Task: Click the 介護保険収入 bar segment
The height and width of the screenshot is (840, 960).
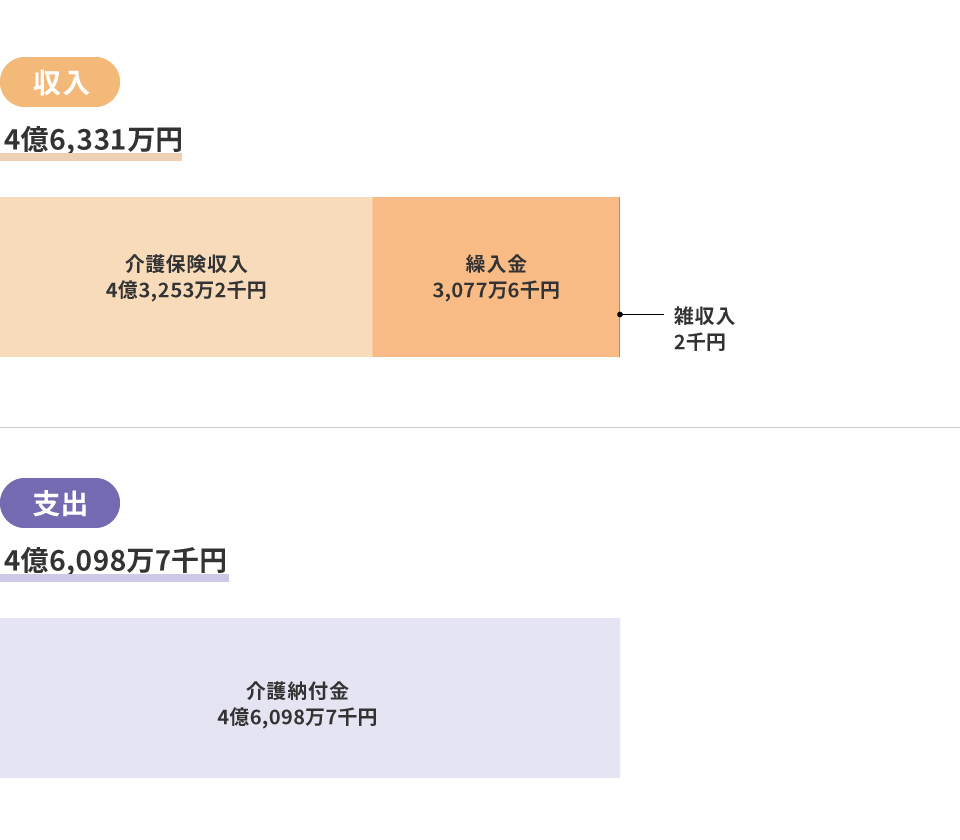Action: 186,277
